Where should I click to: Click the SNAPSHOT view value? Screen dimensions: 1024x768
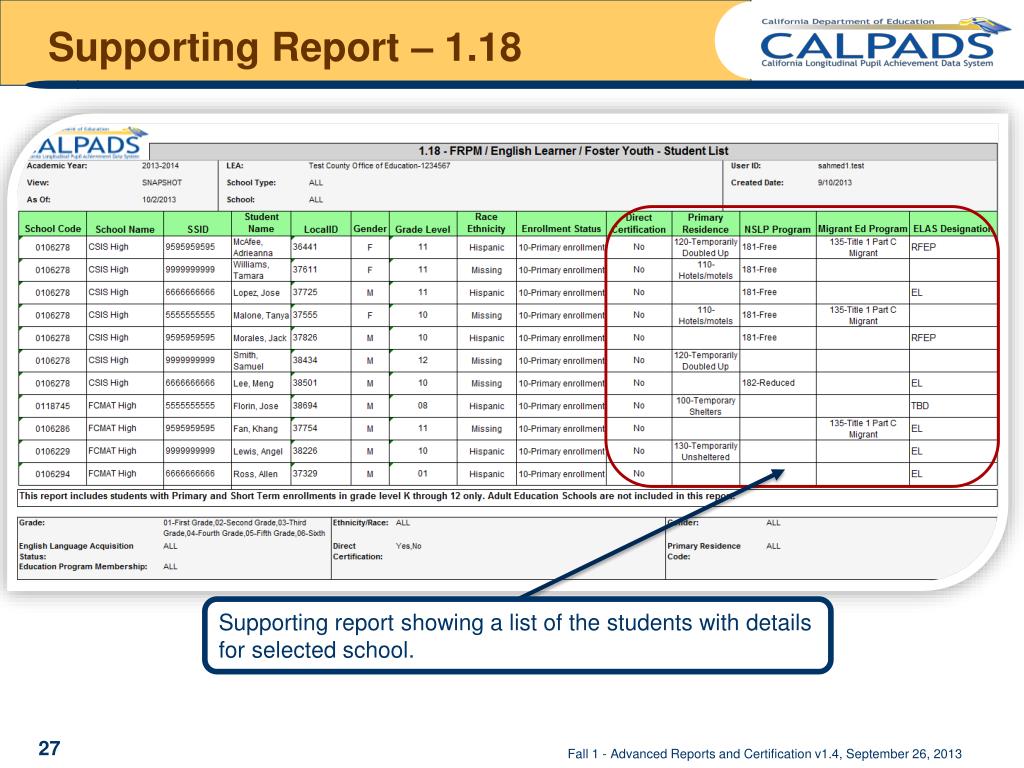pos(161,183)
